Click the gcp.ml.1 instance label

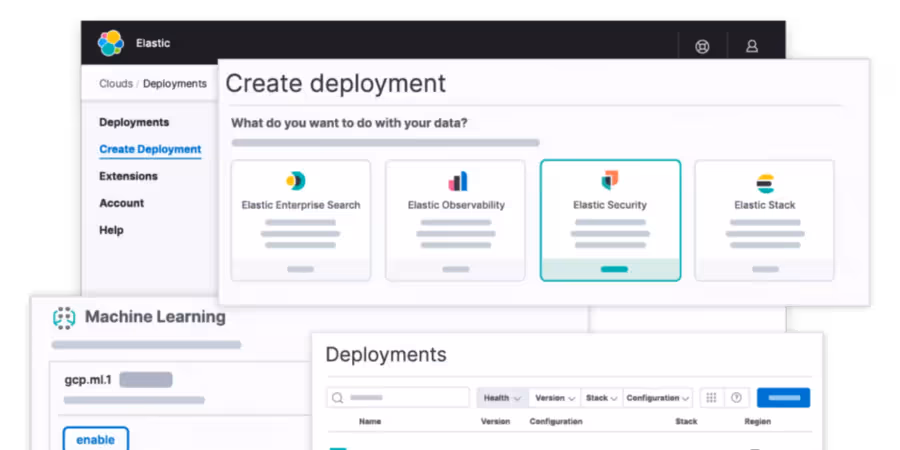(88, 380)
